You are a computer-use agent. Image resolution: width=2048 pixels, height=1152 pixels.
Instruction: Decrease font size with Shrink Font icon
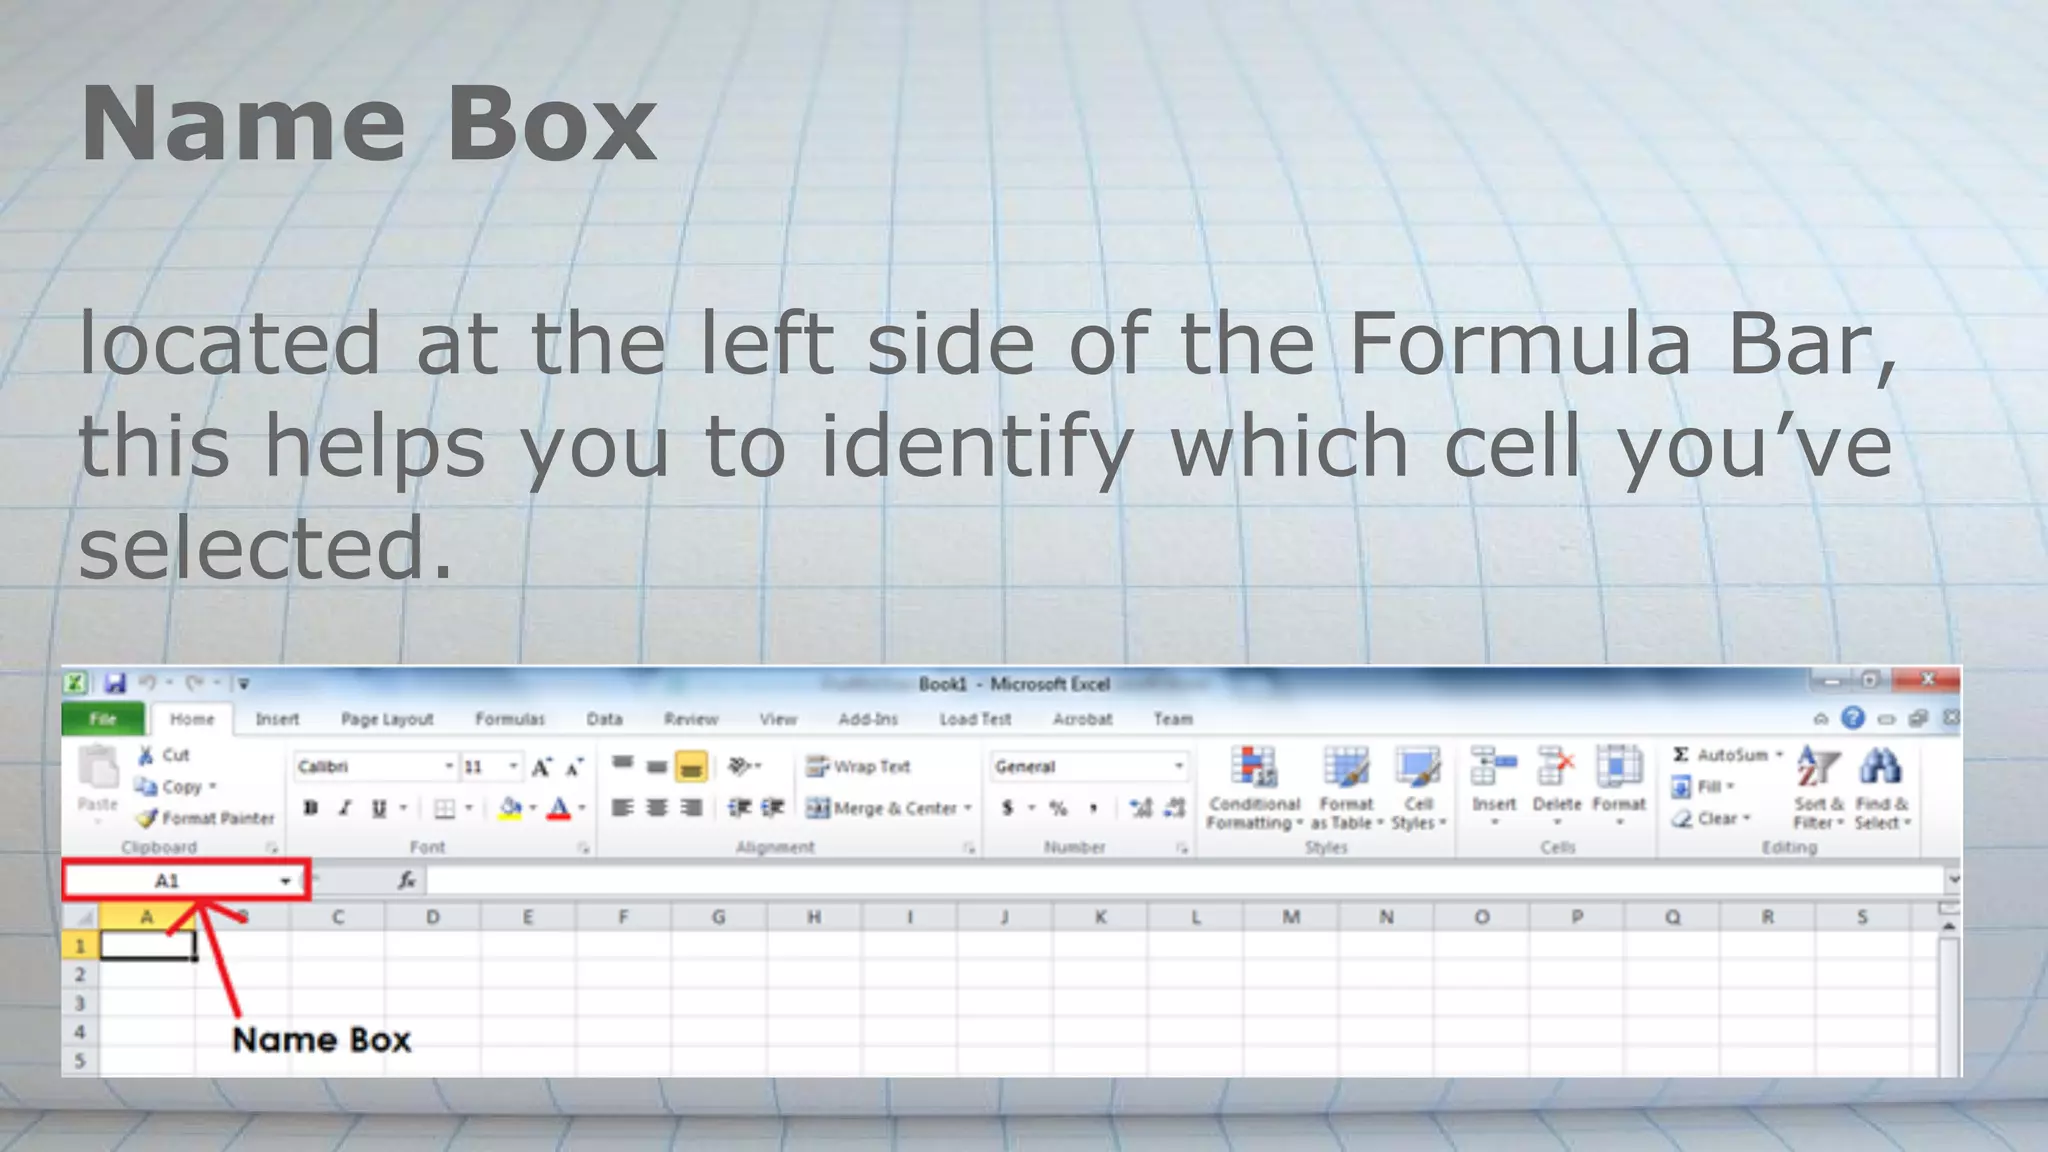click(574, 767)
